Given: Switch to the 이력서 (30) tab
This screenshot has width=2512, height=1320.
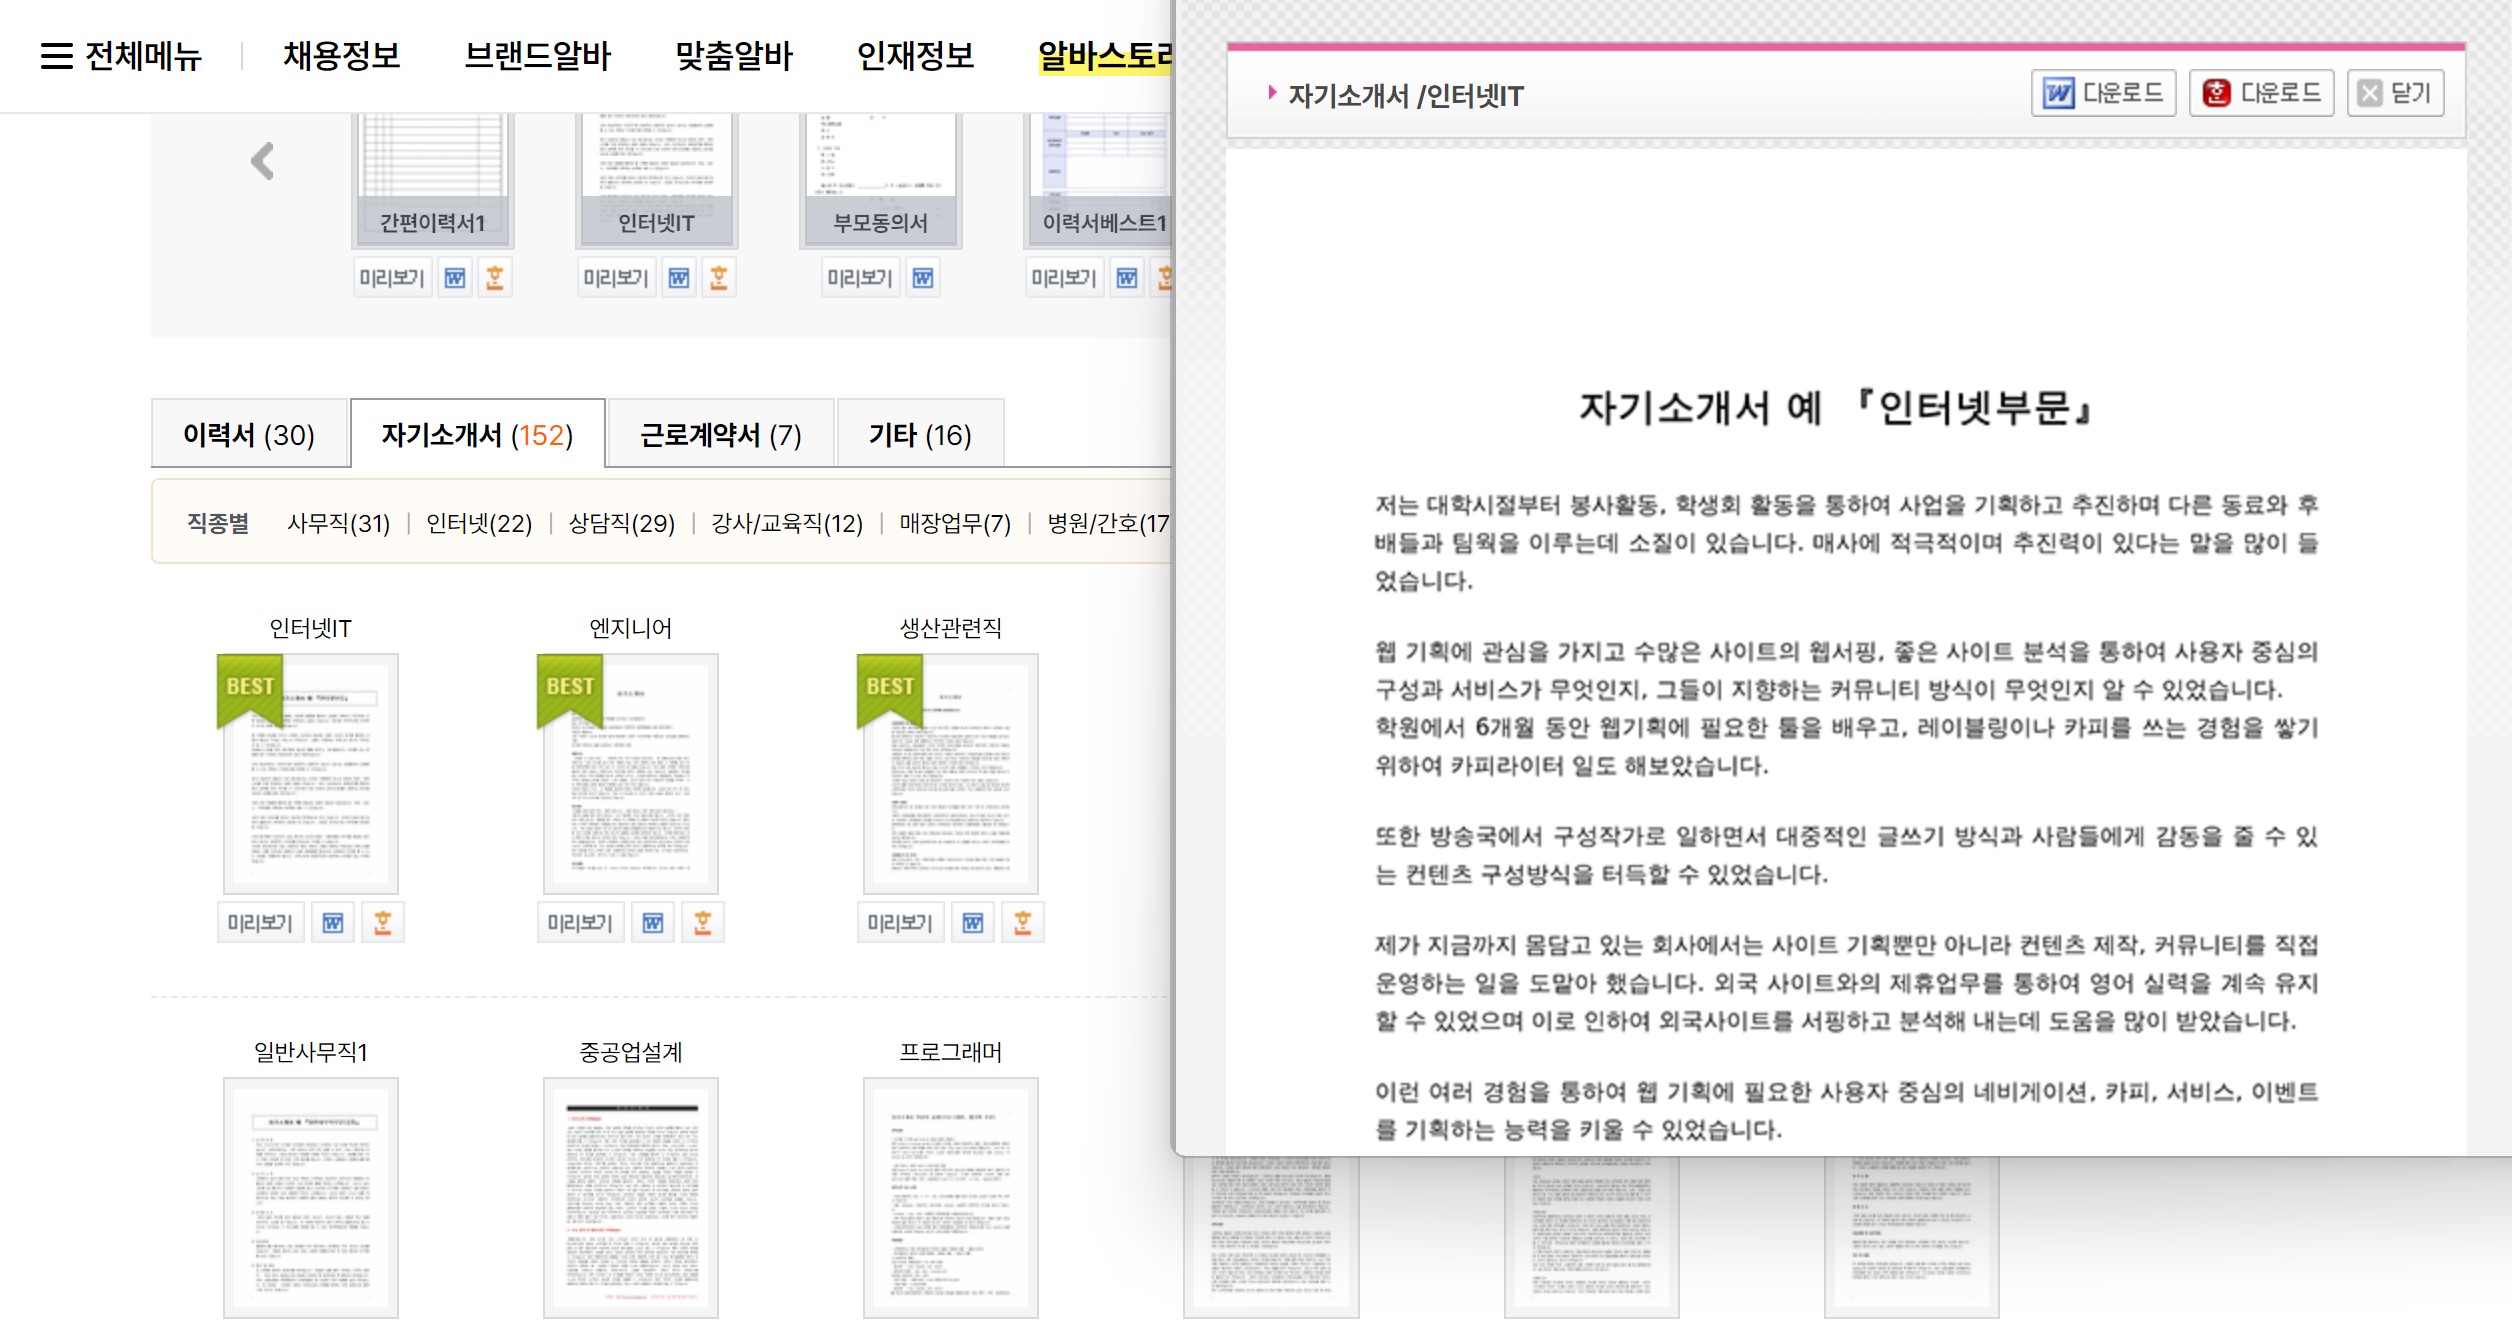Looking at the screenshot, I should click(249, 435).
